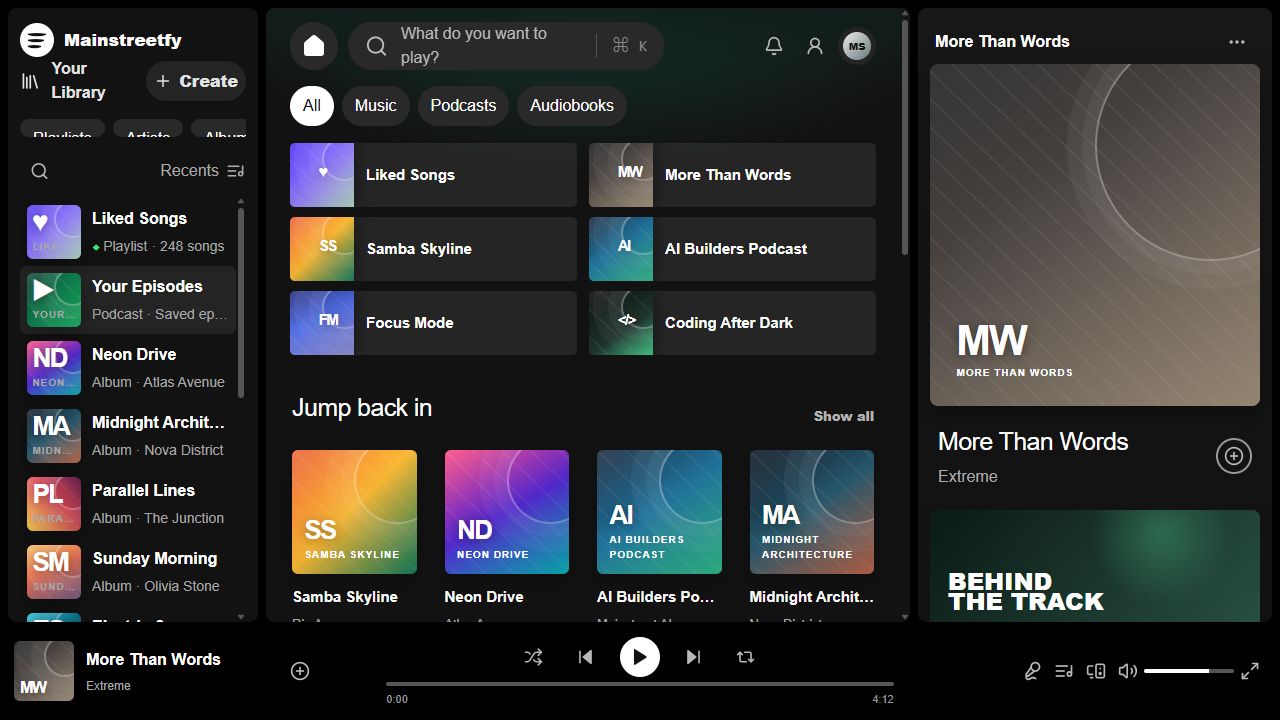
Task: Toggle shuffle mode
Action: [x=534, y=657]
